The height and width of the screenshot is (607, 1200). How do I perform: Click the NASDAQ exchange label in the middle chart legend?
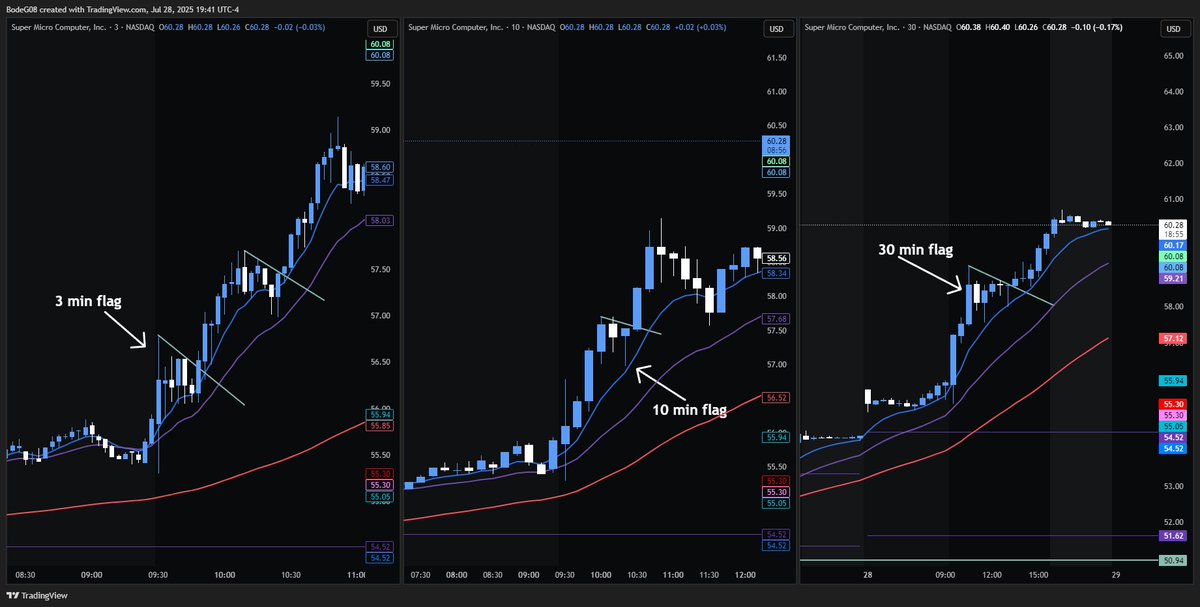[x=541, y=28]
